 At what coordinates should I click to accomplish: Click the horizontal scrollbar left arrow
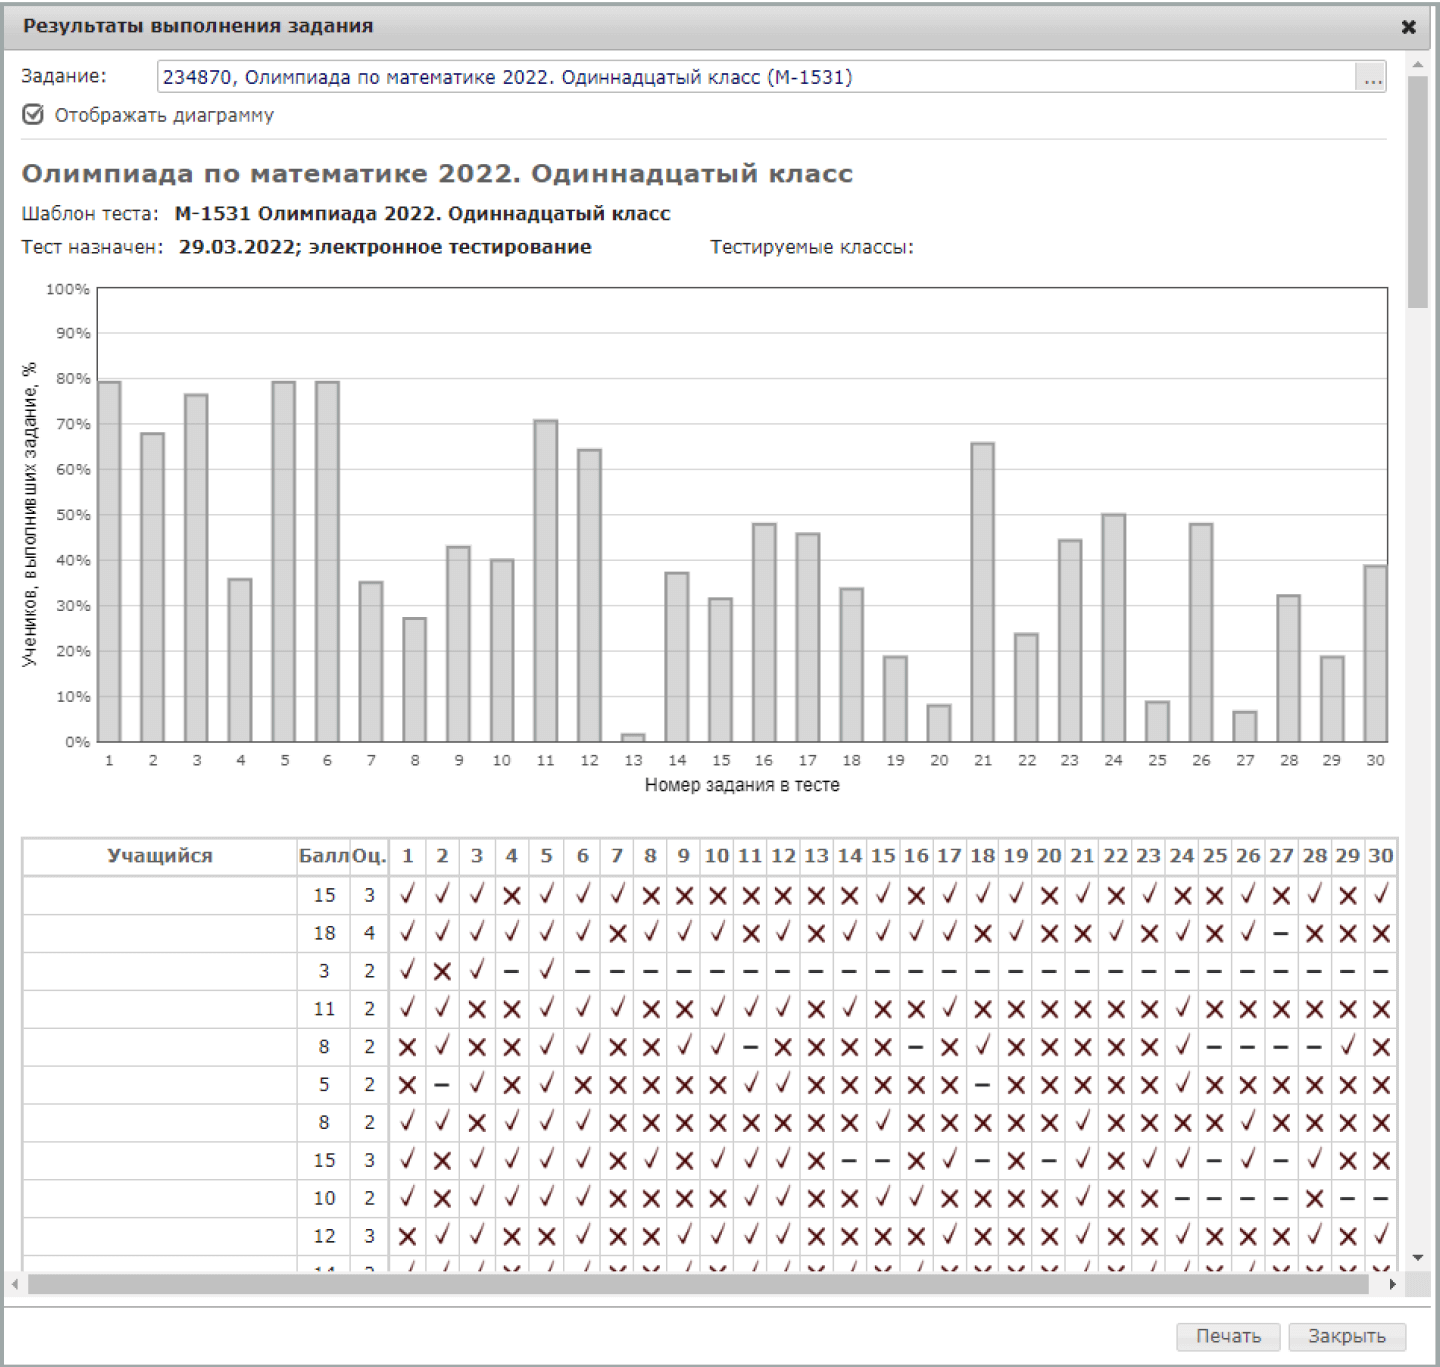click(14, 1284)
